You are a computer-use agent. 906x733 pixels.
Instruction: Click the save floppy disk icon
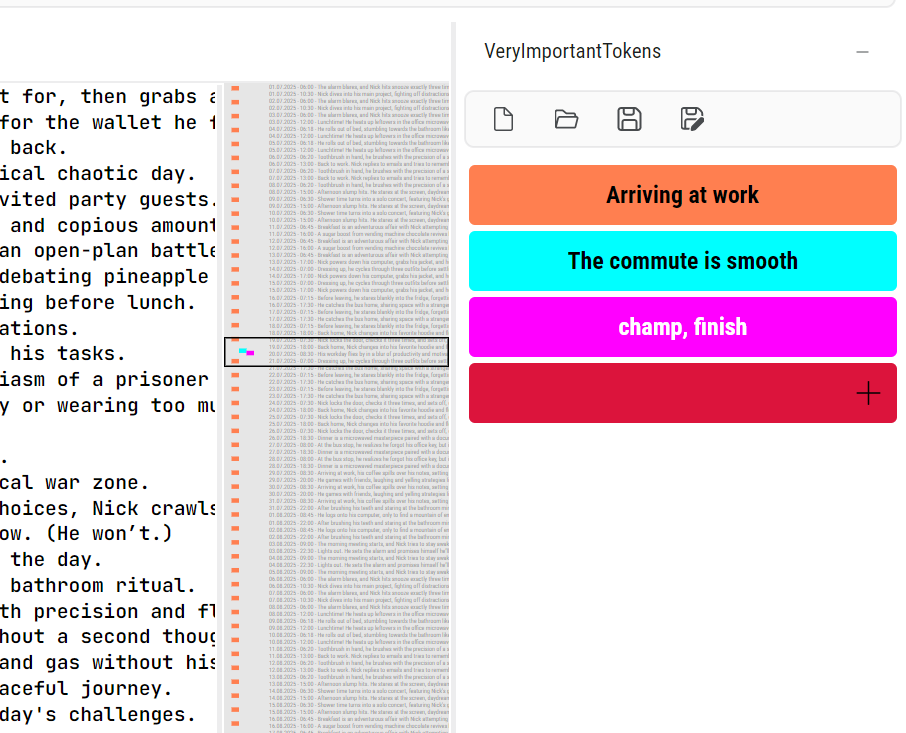629,120
